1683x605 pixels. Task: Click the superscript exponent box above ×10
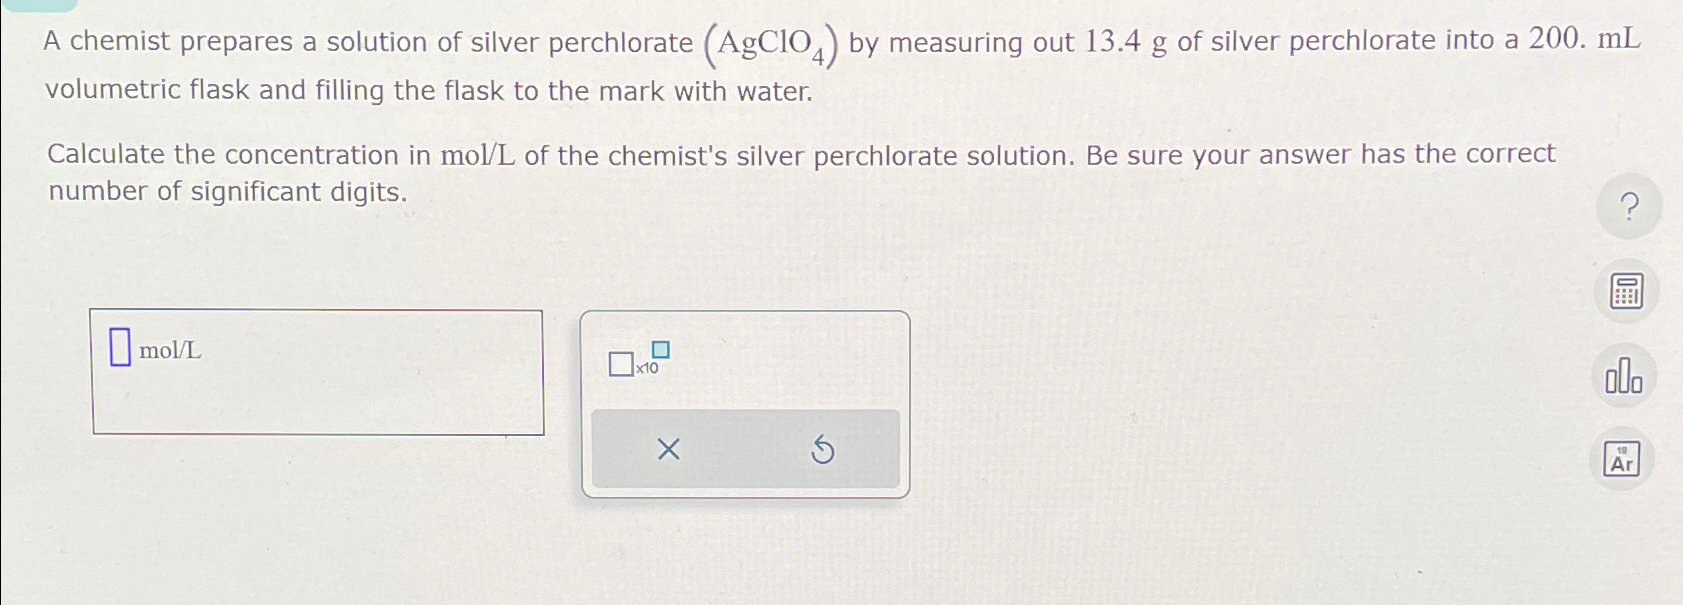pos(659,351)
